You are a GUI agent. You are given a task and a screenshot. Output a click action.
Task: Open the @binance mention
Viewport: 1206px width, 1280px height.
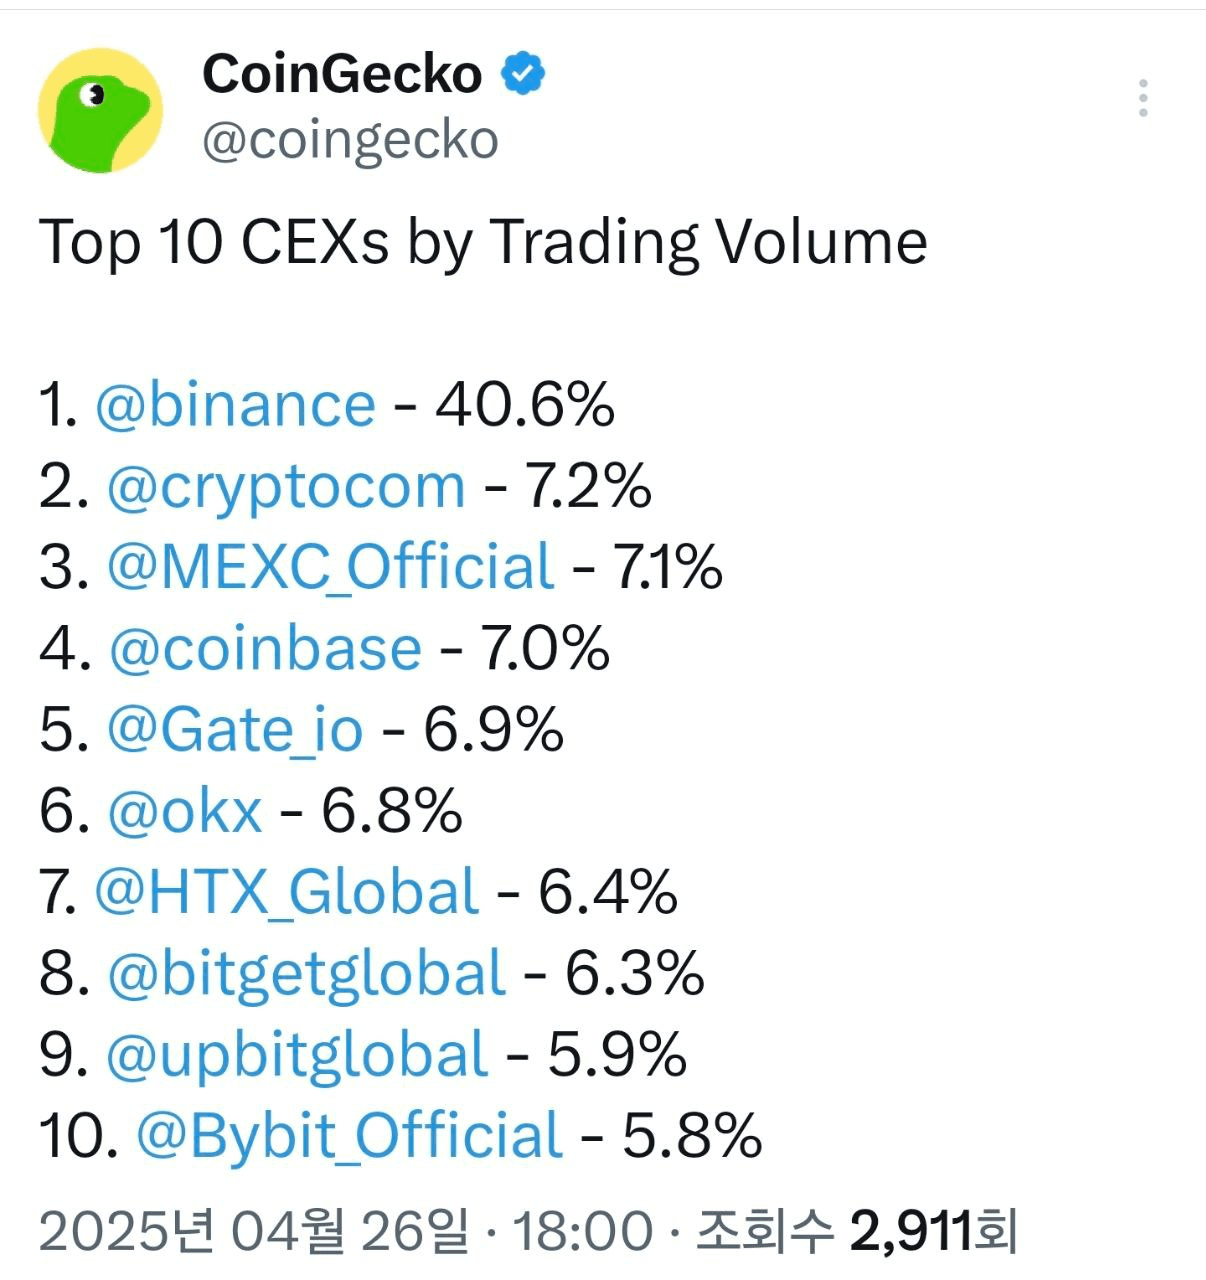[x=235, y=405]
